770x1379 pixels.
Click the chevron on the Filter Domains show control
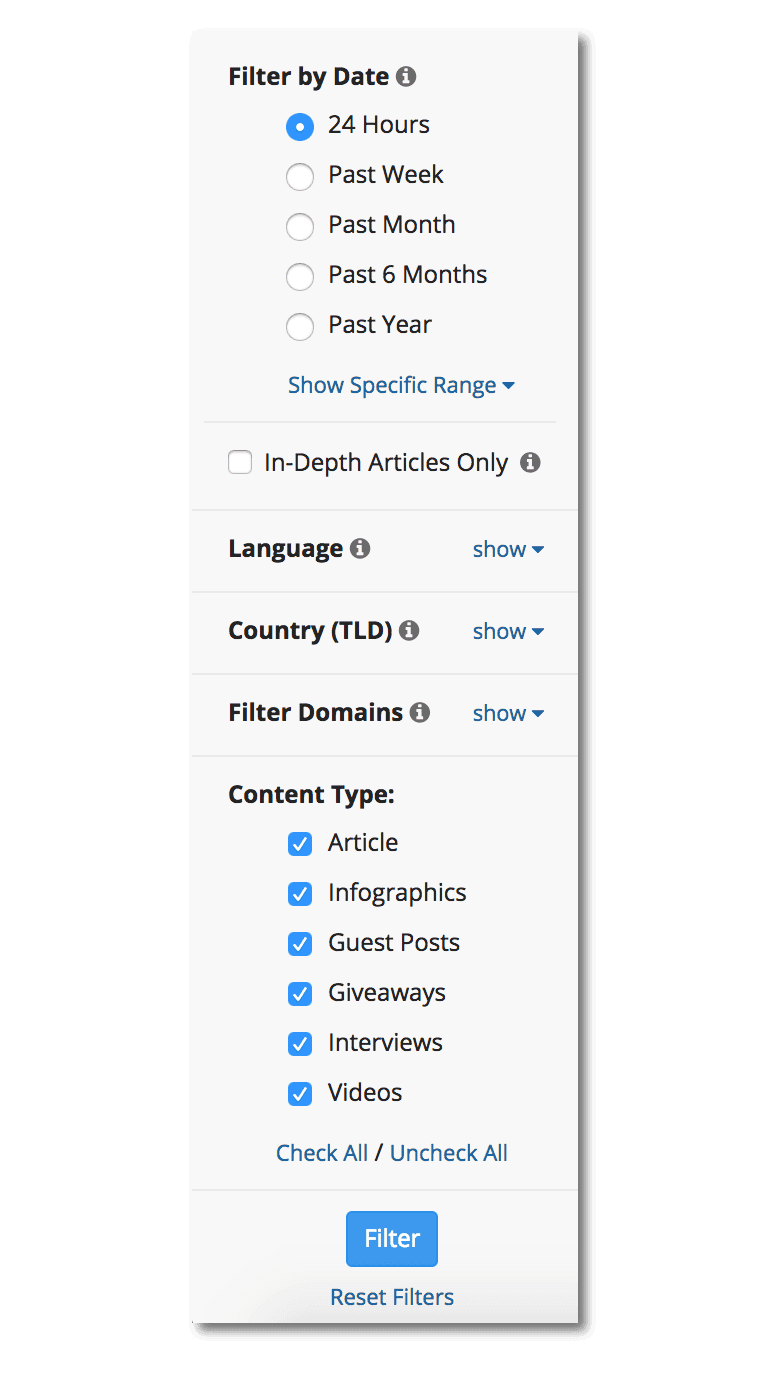pos(537,714)
